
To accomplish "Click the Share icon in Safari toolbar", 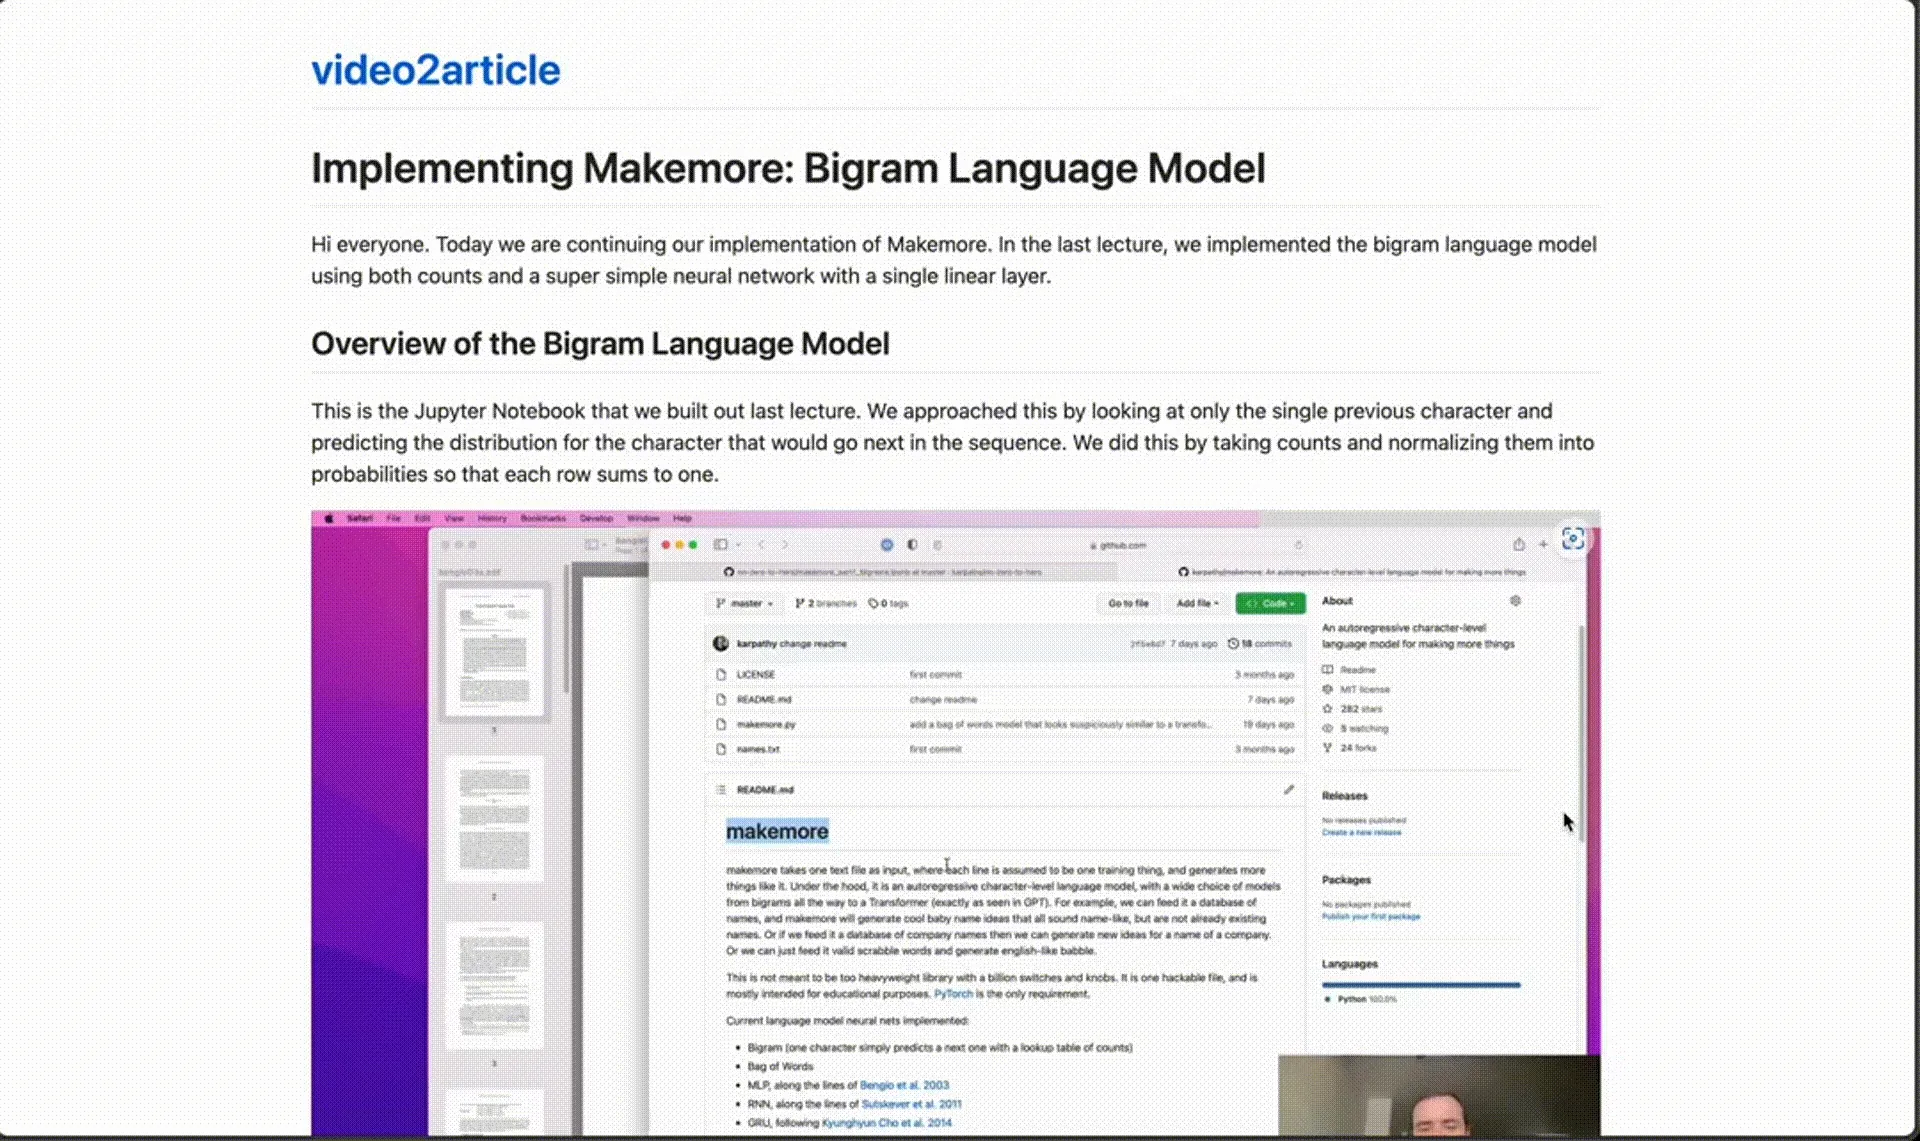I will (1519, 544).
